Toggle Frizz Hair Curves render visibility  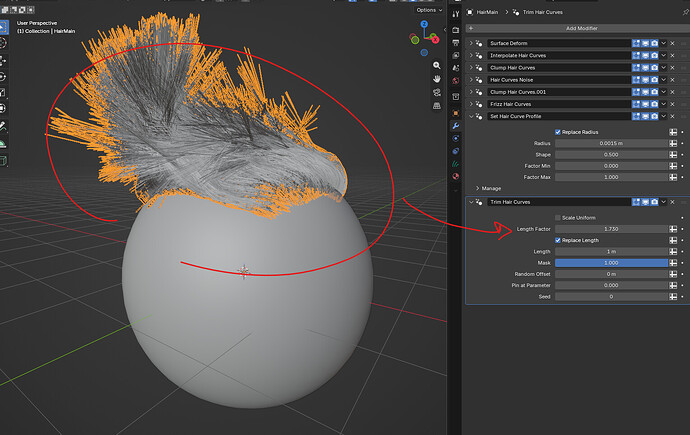coord(654,104)
